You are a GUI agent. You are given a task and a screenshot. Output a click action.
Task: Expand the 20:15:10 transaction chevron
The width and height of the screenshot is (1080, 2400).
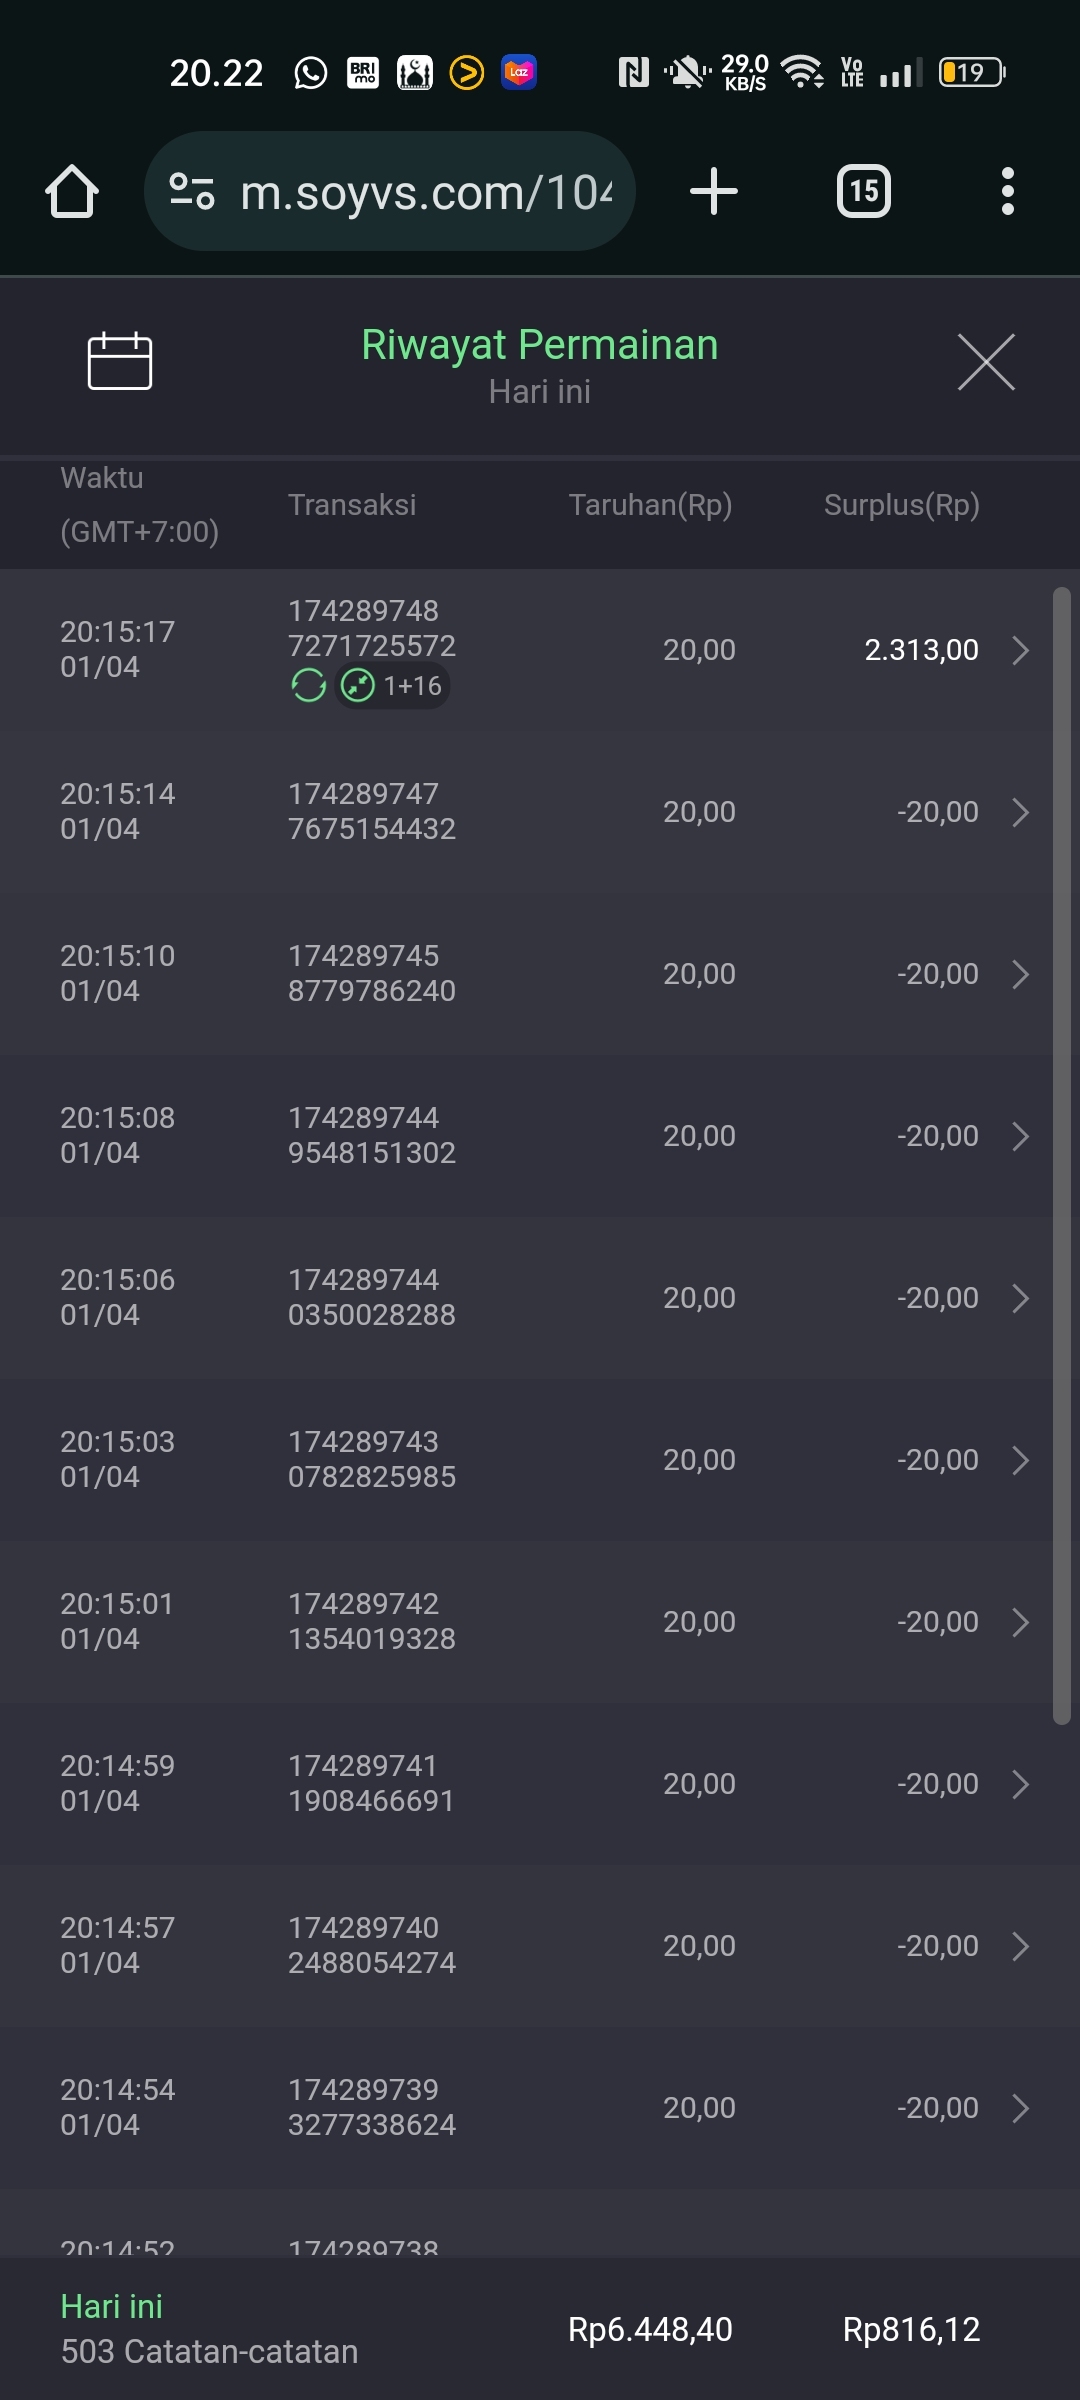(x=1020, y=974)
